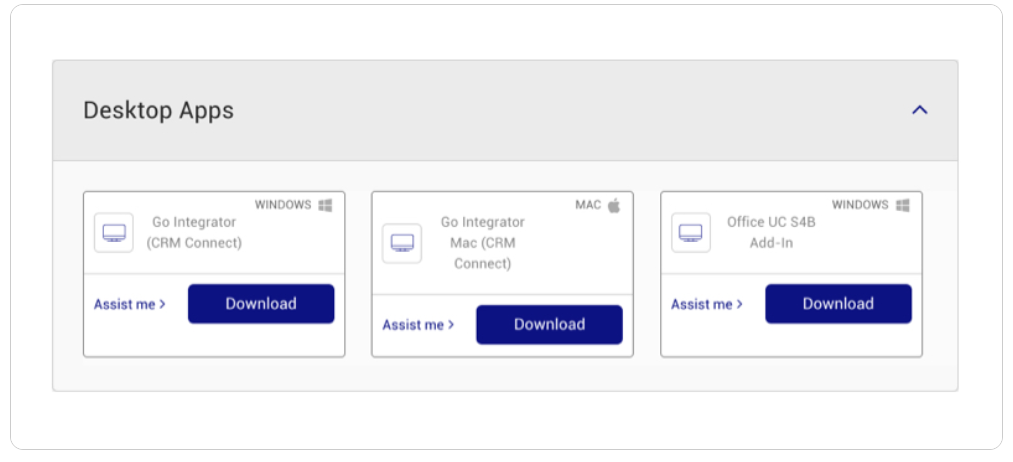Click monitor icon on Office UC S4B card

coord(691,233)
